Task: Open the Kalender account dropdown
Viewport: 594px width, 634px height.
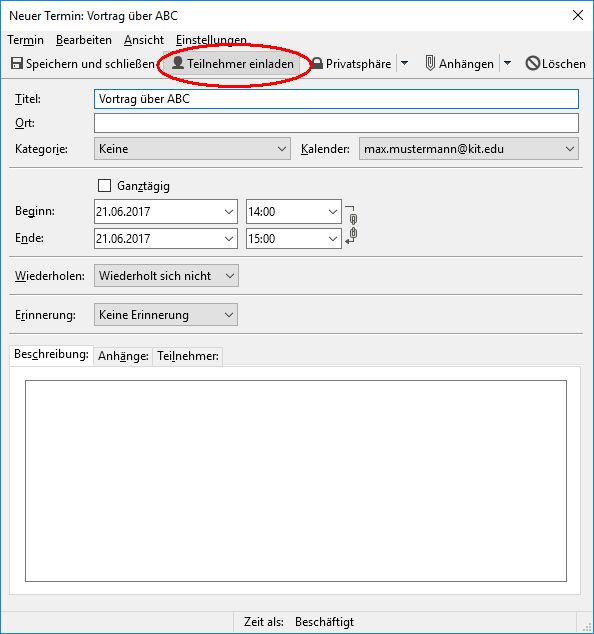Action: (x=469, y=148)
